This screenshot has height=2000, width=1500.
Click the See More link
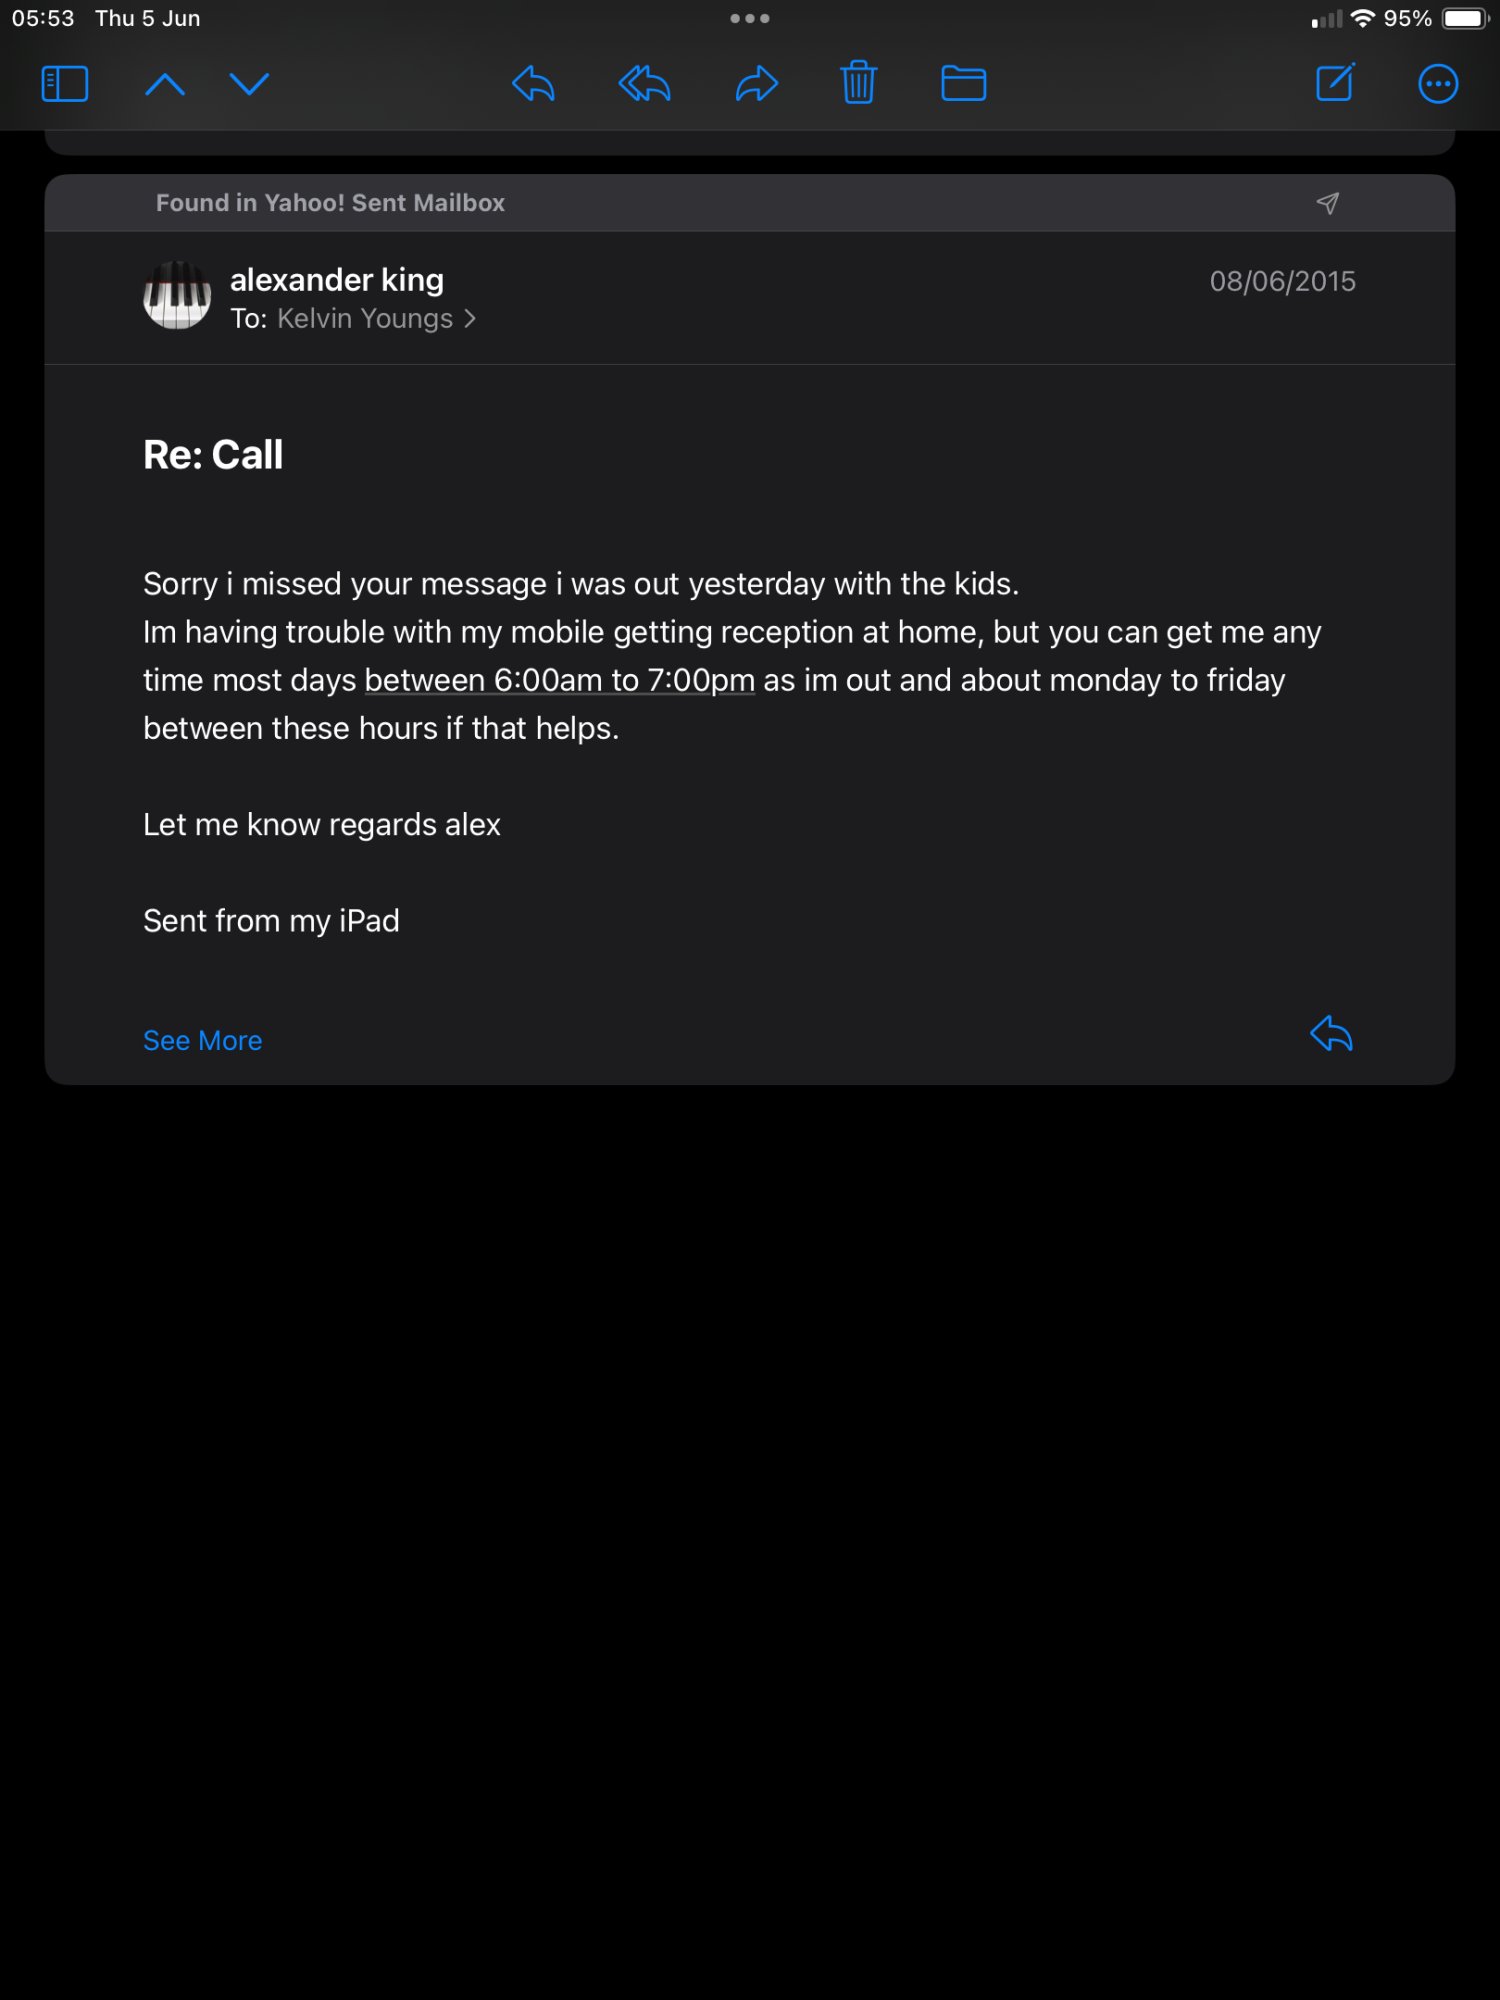click(202, 1041)
